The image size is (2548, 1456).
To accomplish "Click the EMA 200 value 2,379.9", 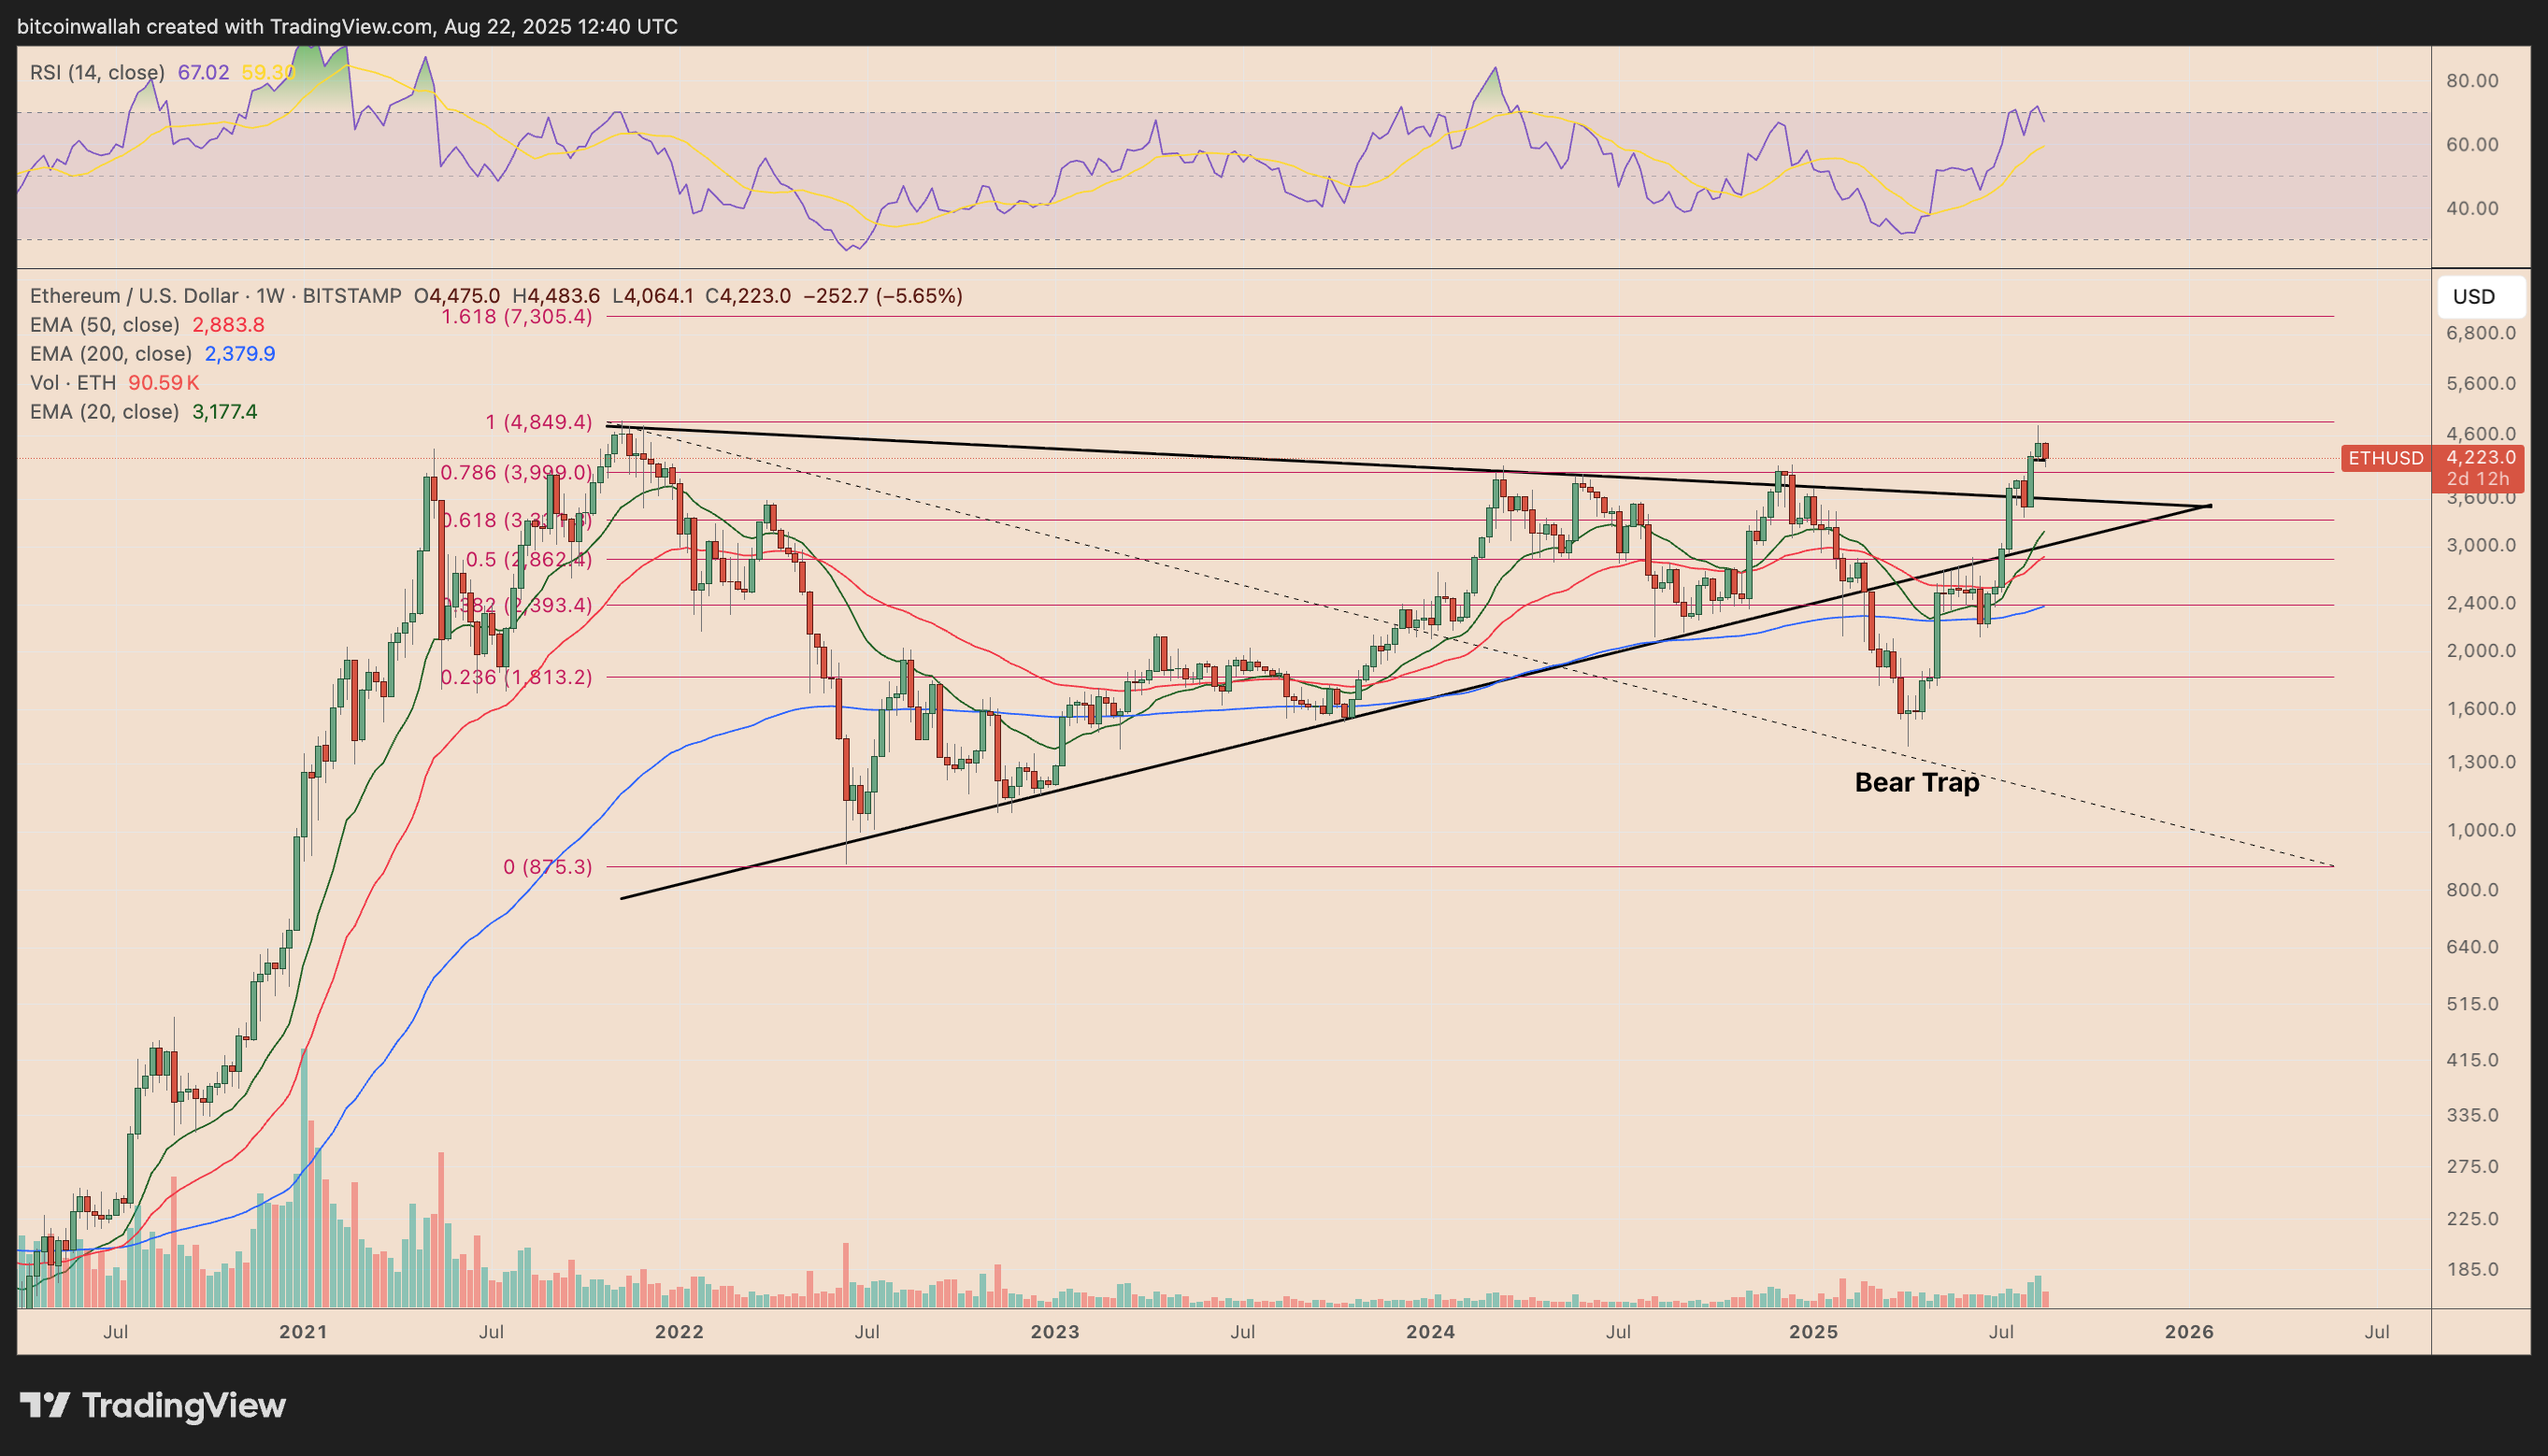I will (x=240, y=354).
